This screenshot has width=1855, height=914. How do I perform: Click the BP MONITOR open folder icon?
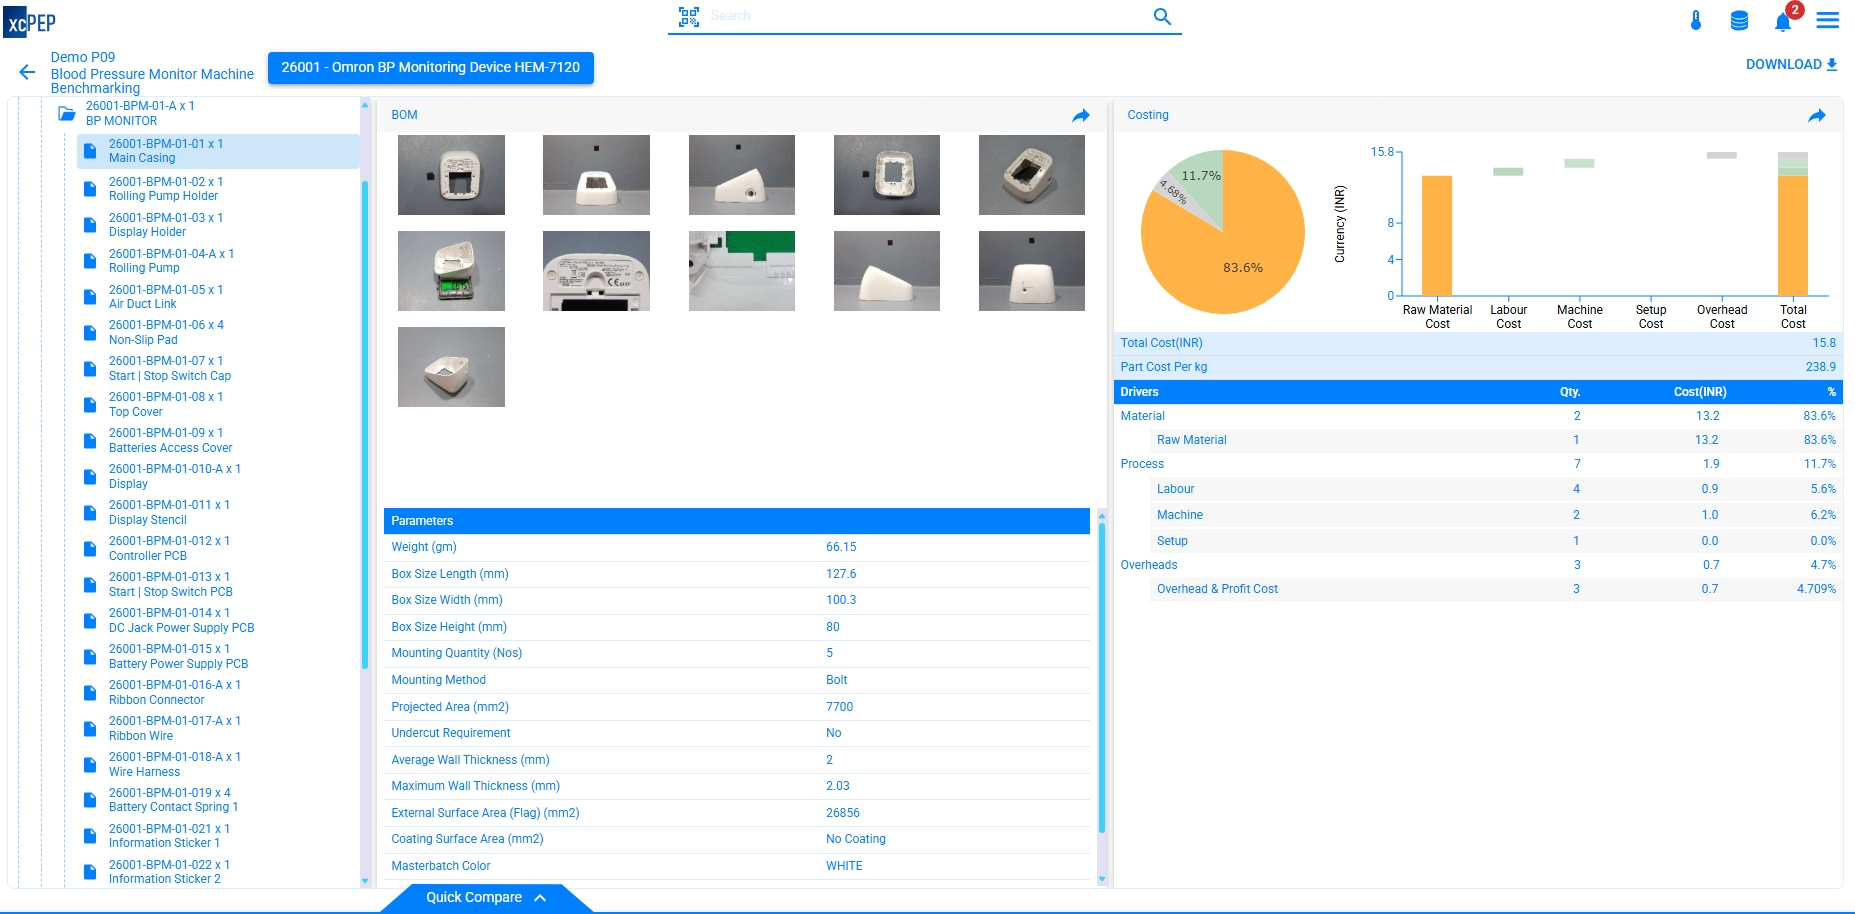click(67, 113)
